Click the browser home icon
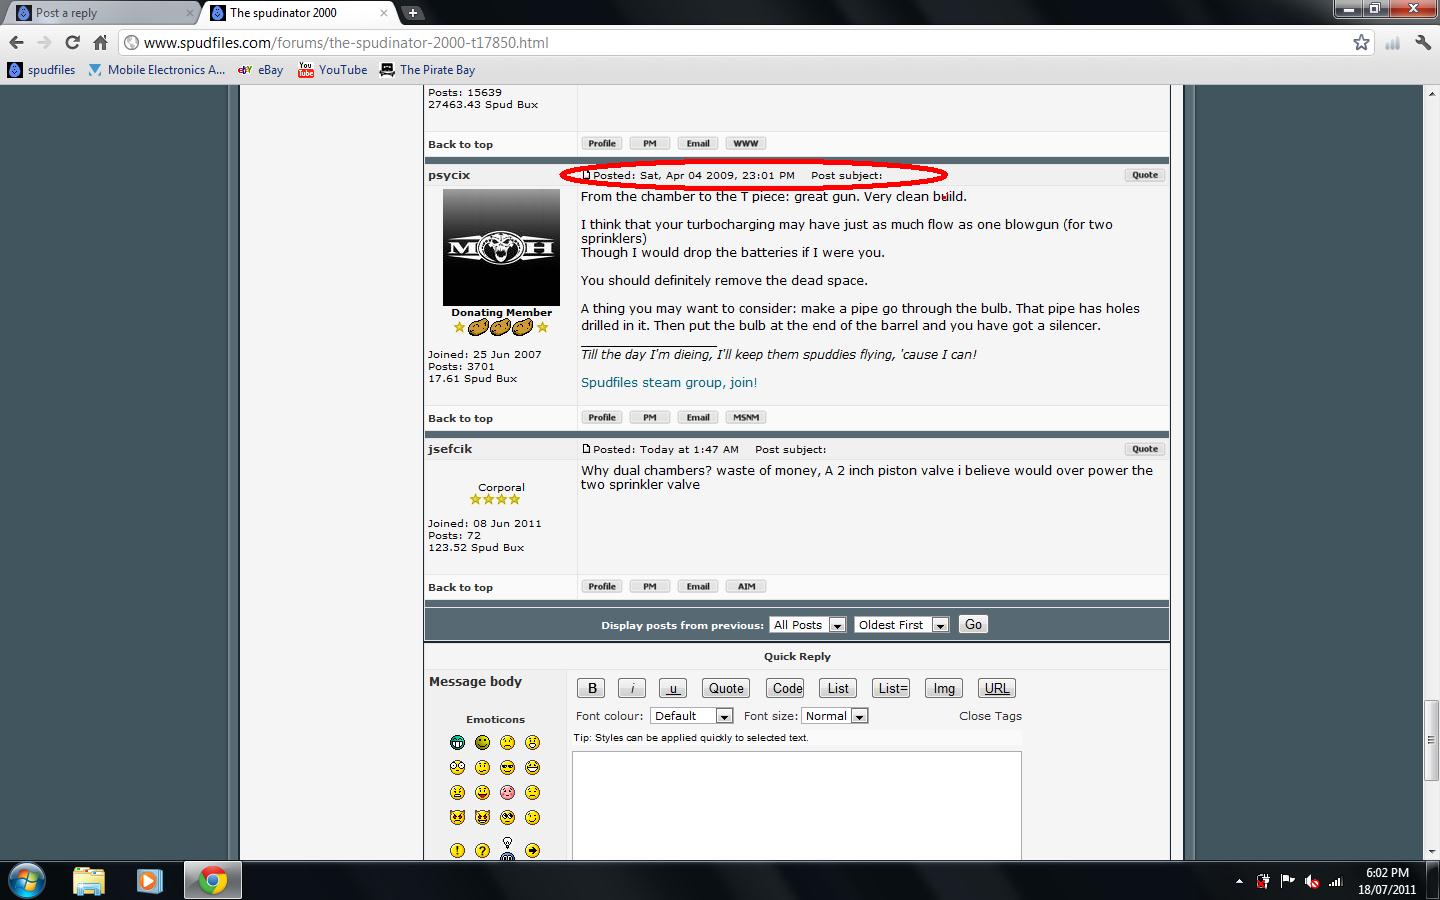The height and width of the screenshot is (900, 1440). coord(100,43)
